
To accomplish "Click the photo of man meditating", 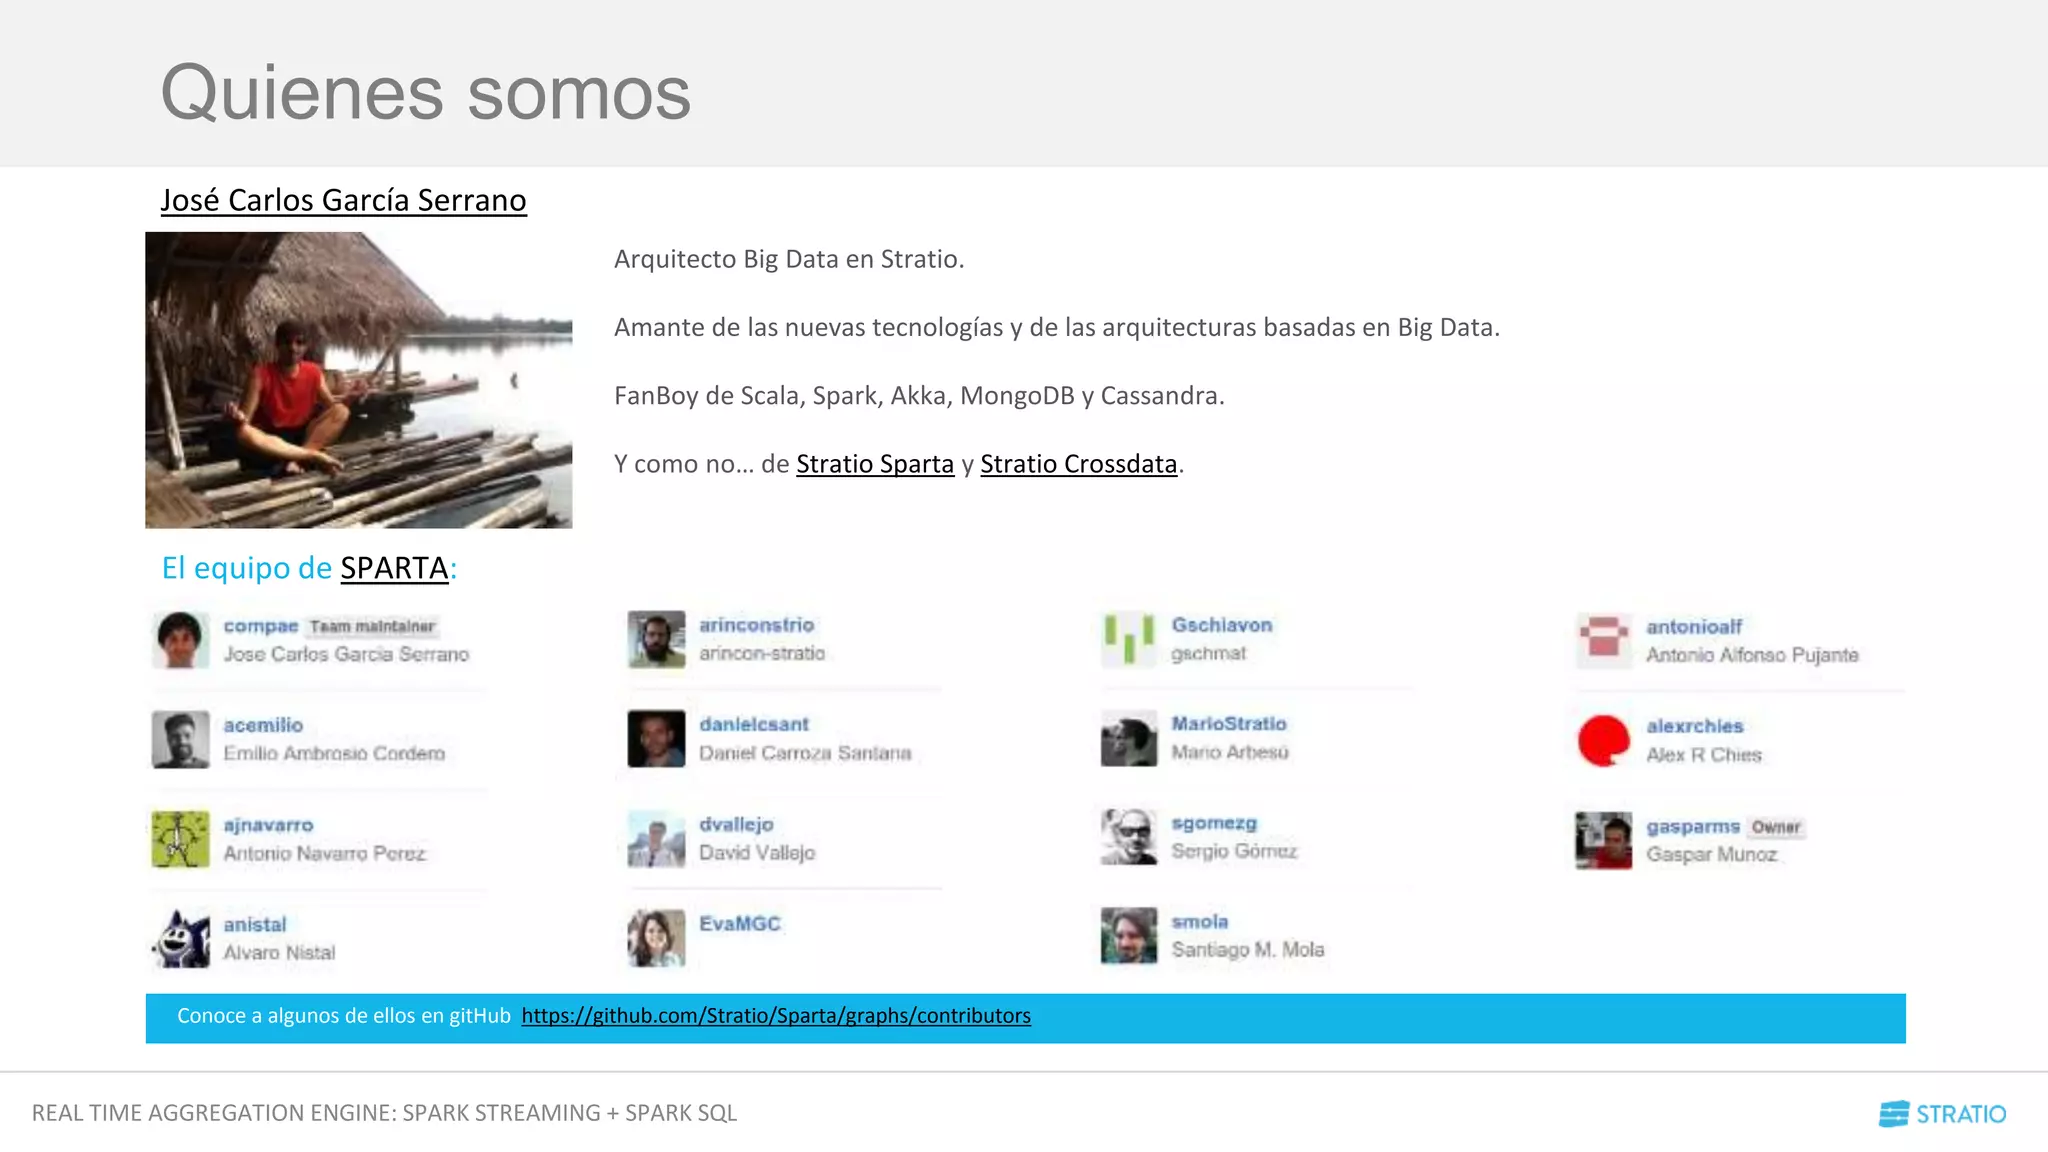I will [358, 380].
